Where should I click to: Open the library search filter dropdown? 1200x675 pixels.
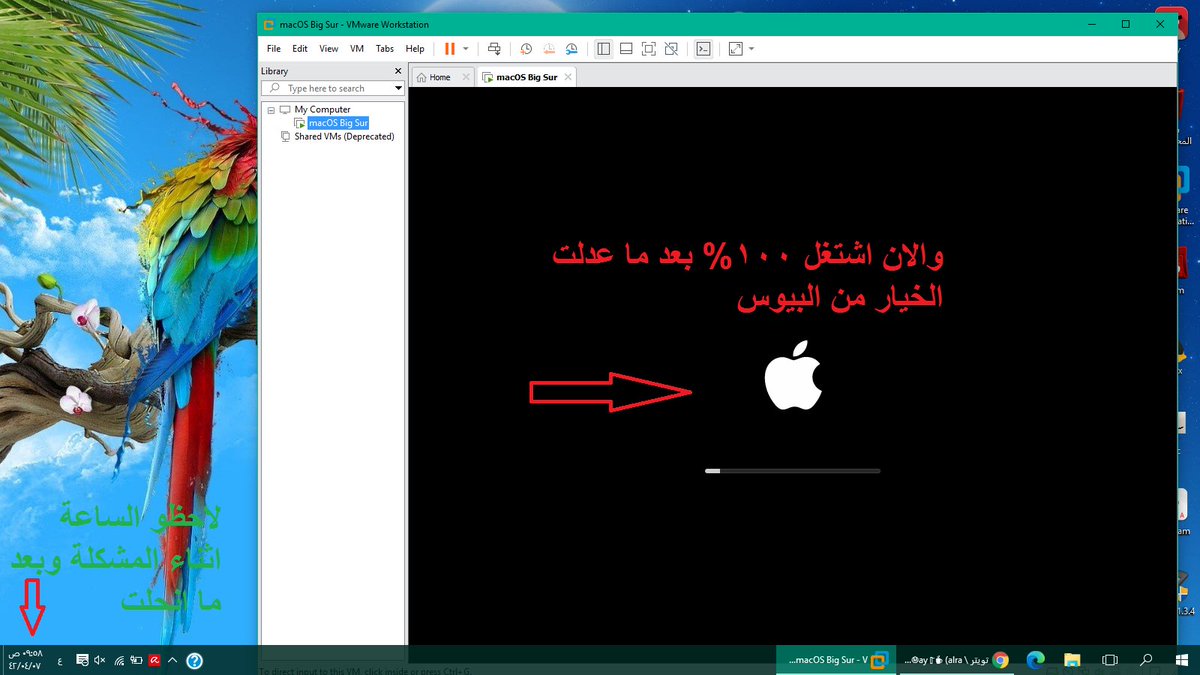[x=398, y=88]
